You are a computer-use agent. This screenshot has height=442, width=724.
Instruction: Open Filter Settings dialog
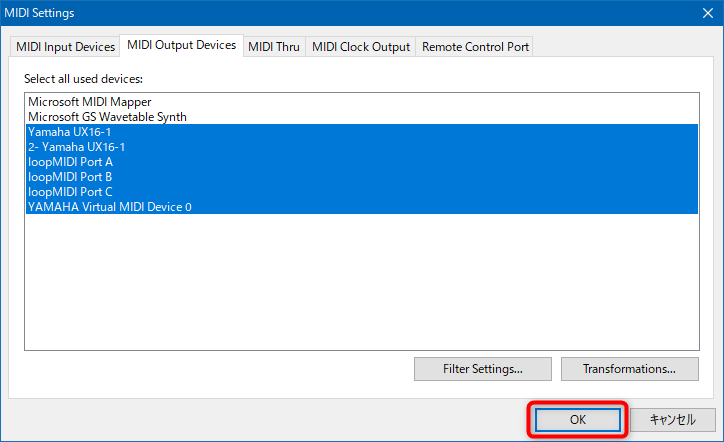(483, 369)
